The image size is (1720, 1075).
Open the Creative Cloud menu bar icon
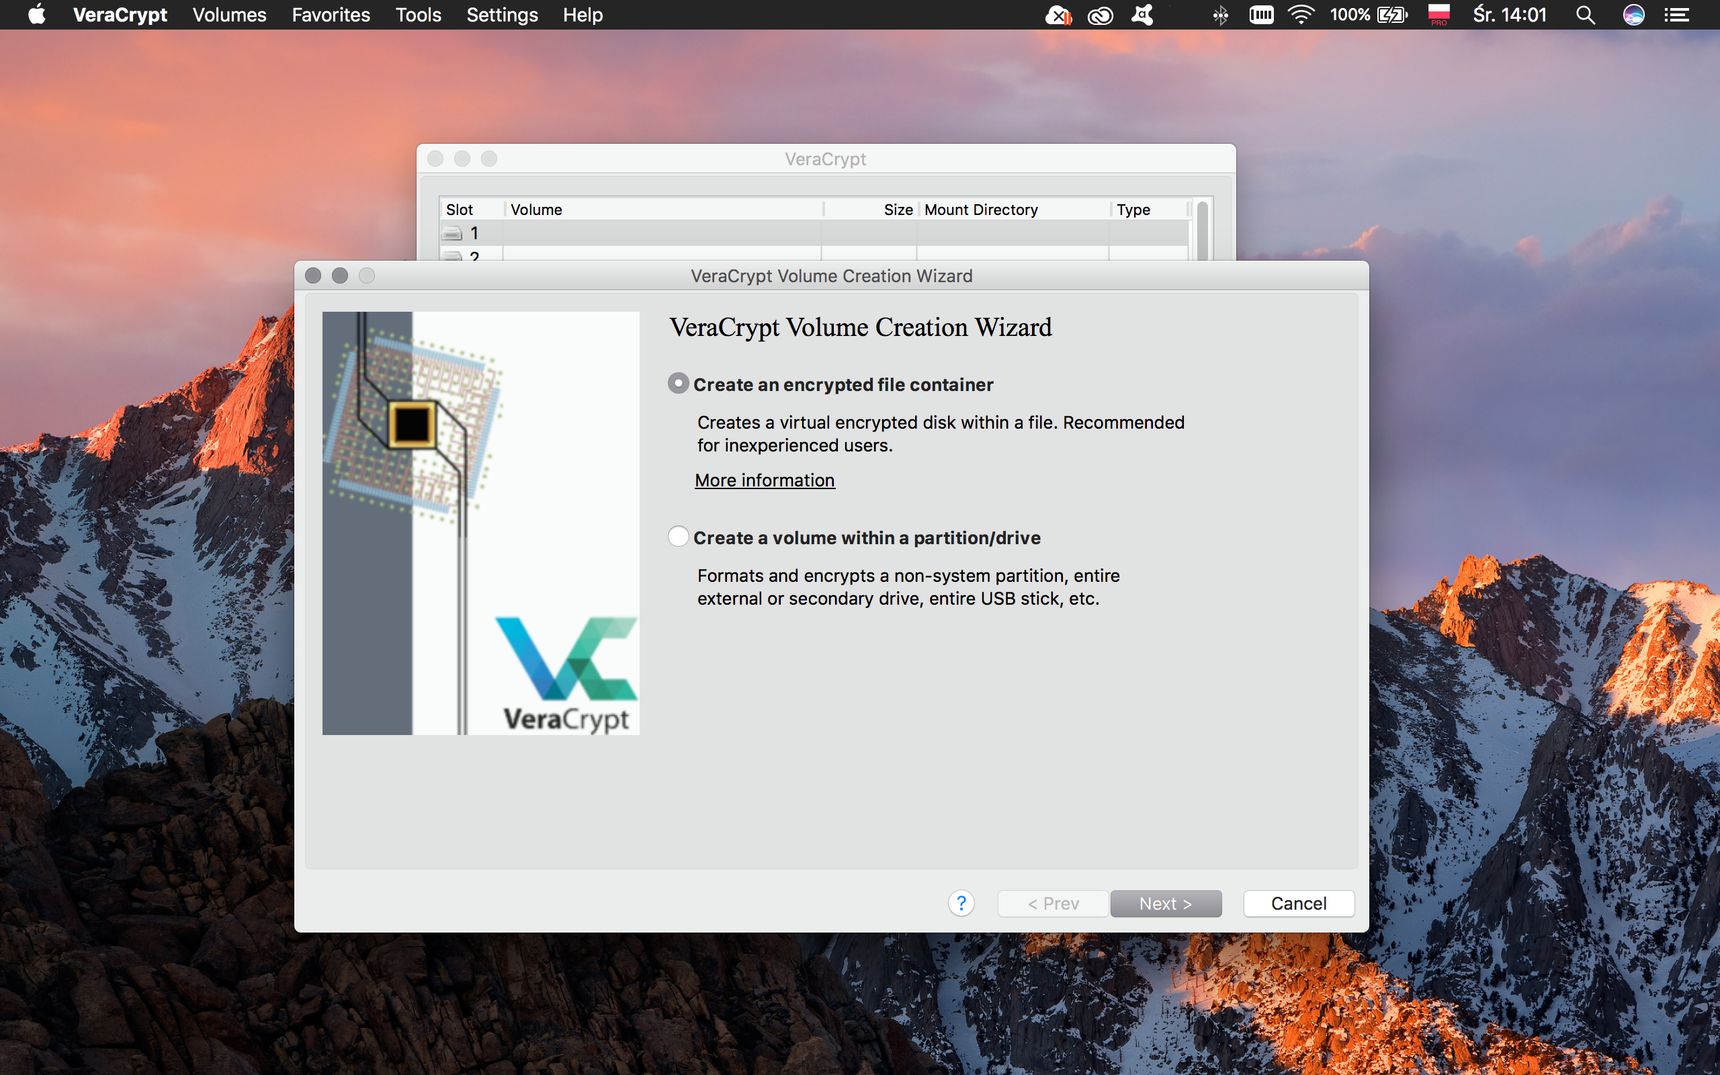click(1100, 15)
